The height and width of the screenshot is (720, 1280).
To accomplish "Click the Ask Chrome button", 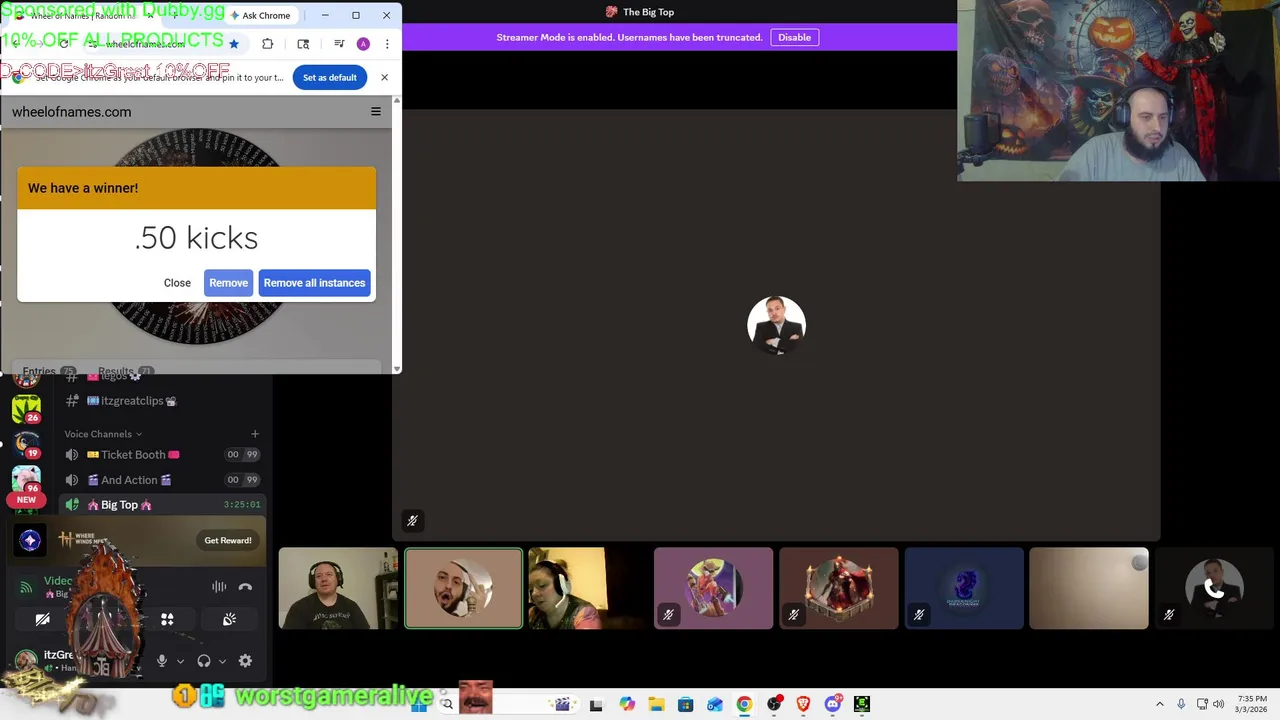I will tap(260, 15).
